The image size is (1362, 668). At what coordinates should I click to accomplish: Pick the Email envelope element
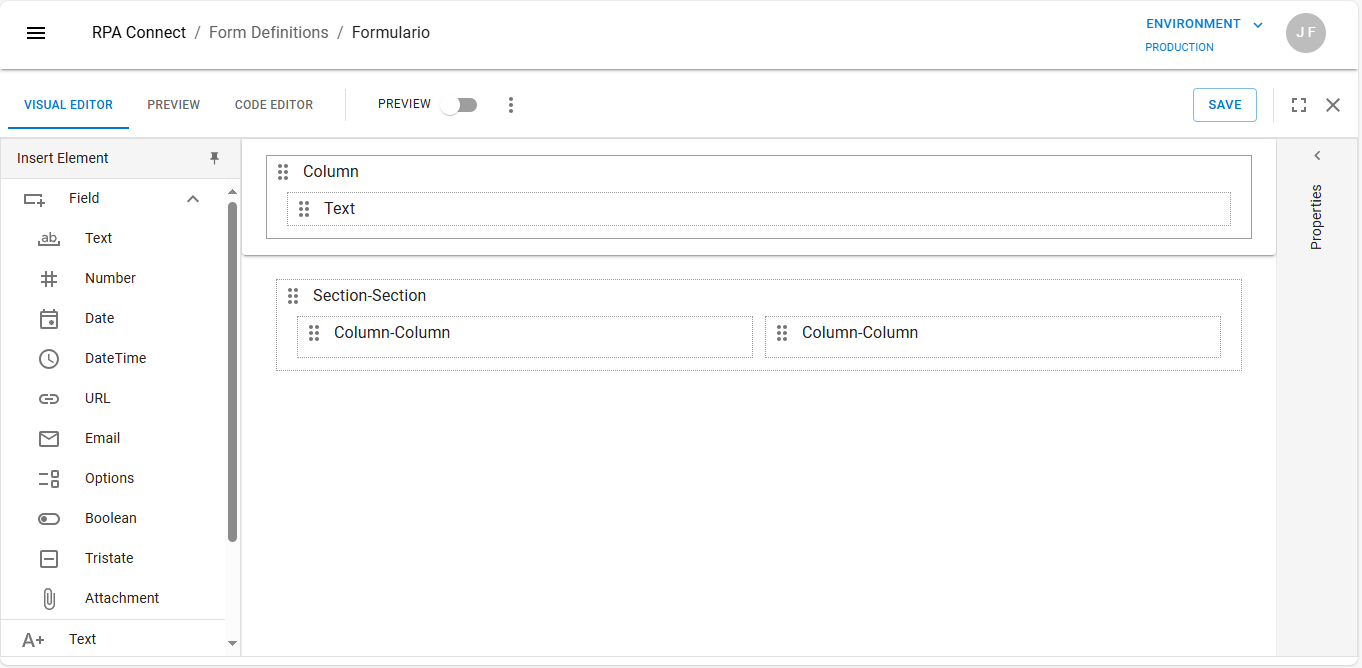click(x=49, y=439)
